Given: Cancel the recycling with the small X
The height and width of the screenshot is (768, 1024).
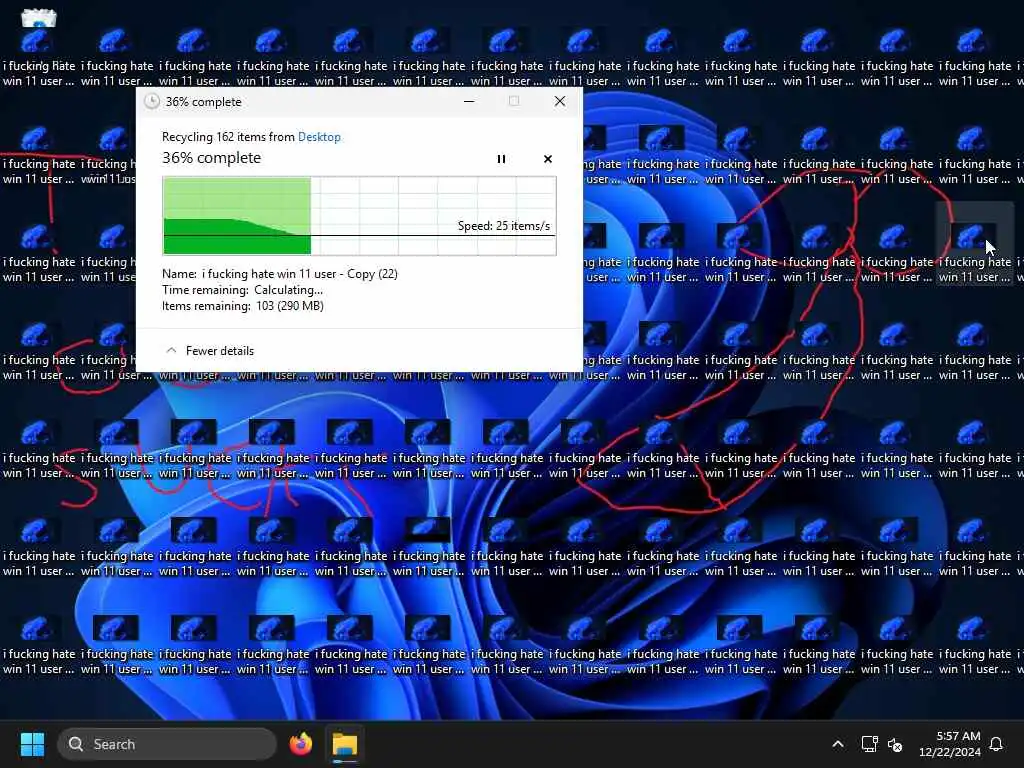Looking at the screenshot, I should pyautogui.click(x=547, y=159).
